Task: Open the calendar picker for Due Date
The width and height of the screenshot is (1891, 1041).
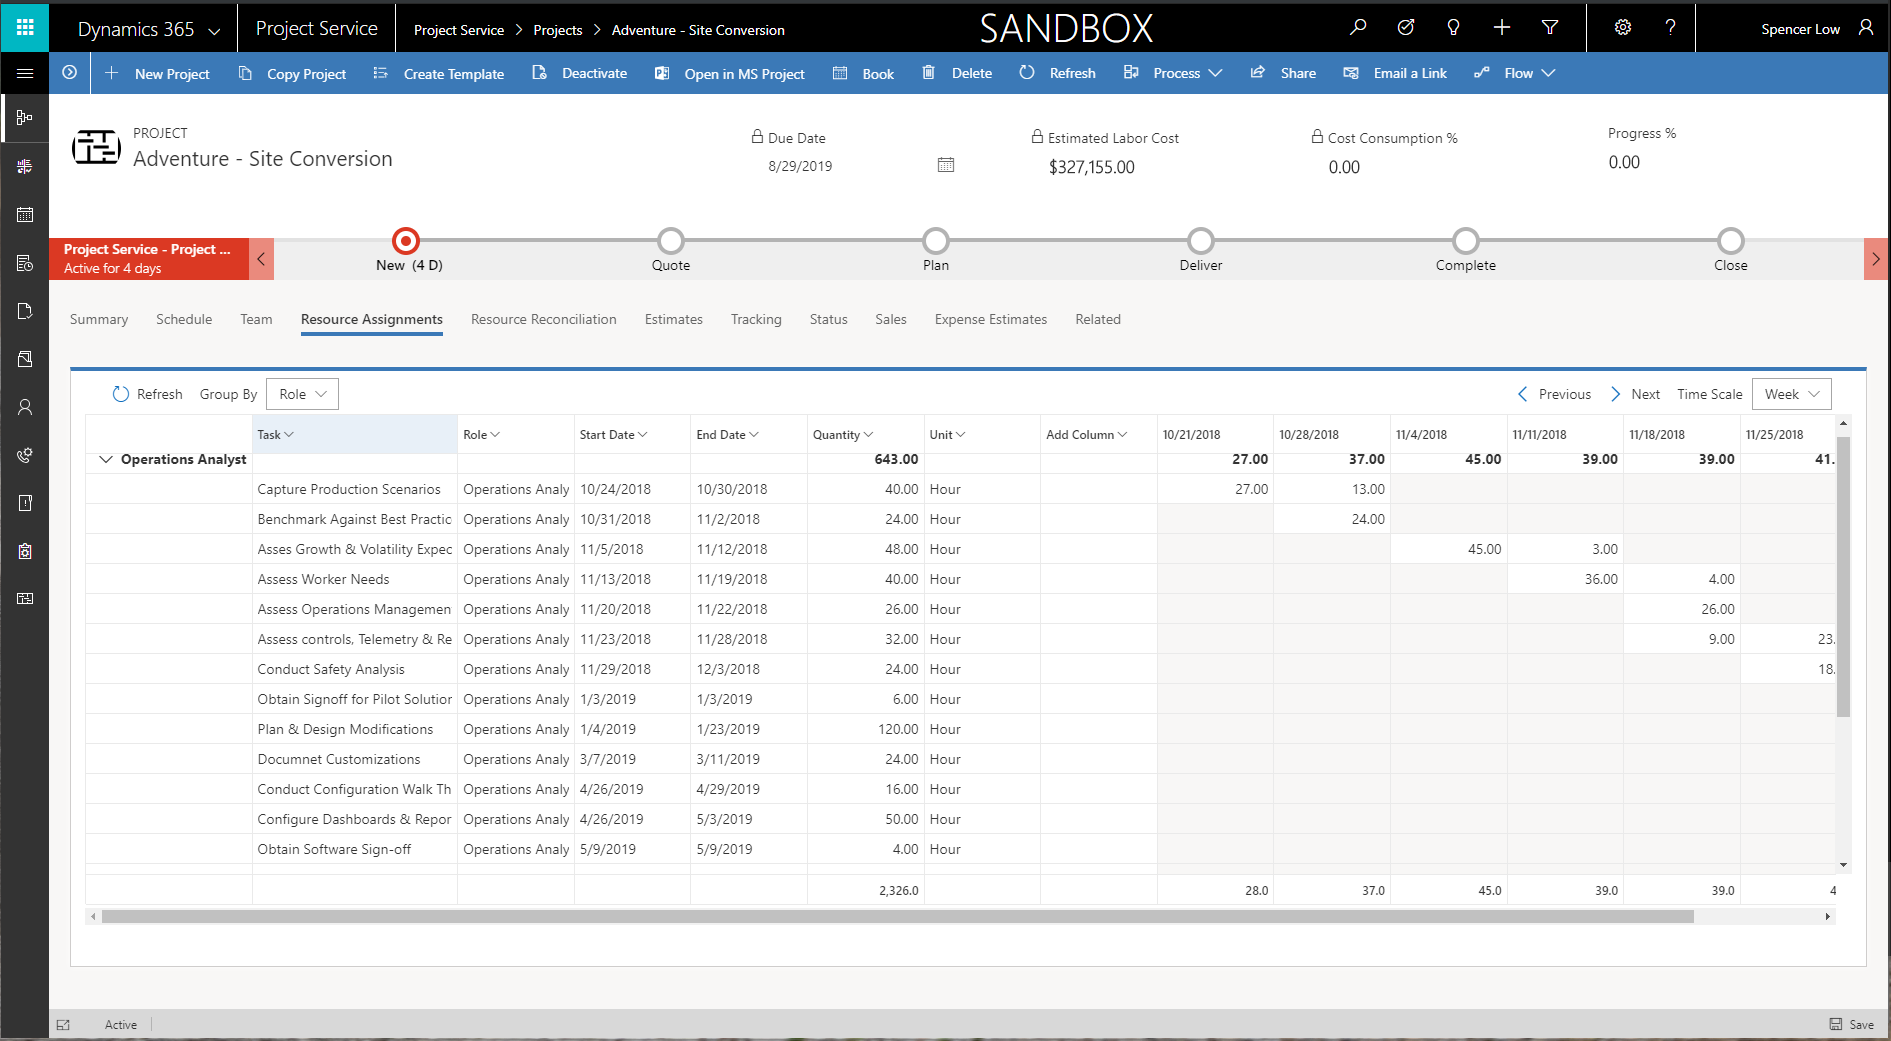Action: (946, 165)
